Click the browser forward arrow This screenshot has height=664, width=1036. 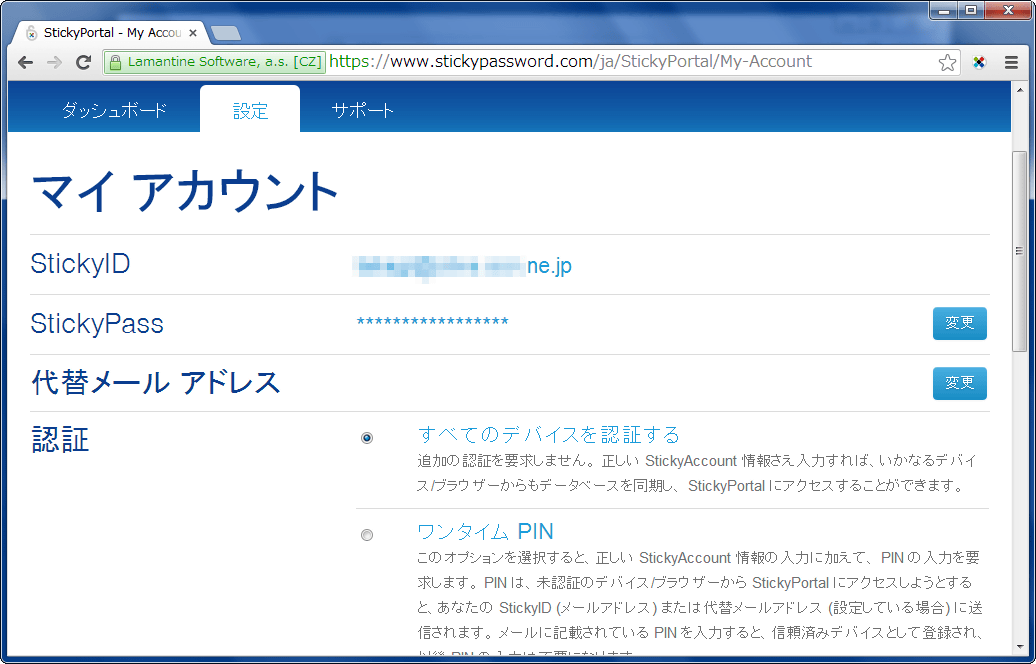pyautogui.click(x=54, y=62)
